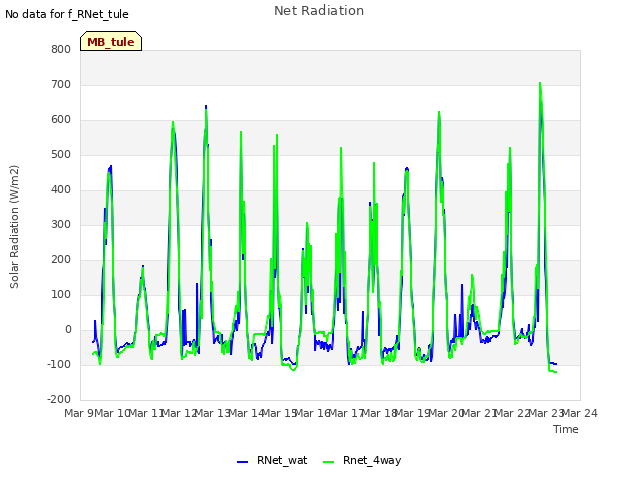The height and width of the screenshot is (480, 640).
Task: Click the blue RNet_wat legend line marker
Action: 242,462
